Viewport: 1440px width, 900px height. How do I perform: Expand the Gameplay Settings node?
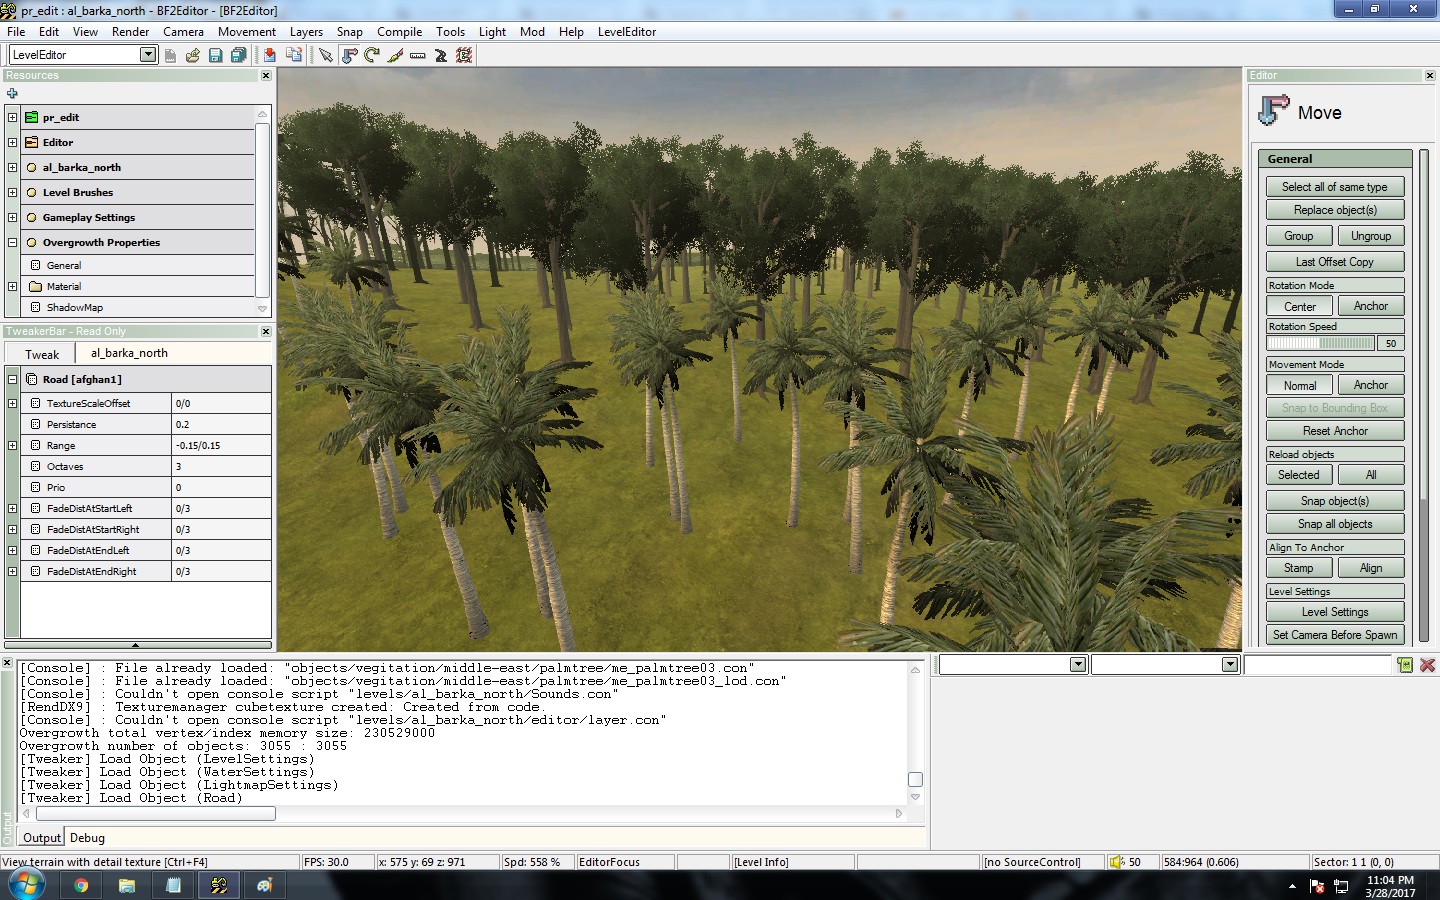[12, 217]
